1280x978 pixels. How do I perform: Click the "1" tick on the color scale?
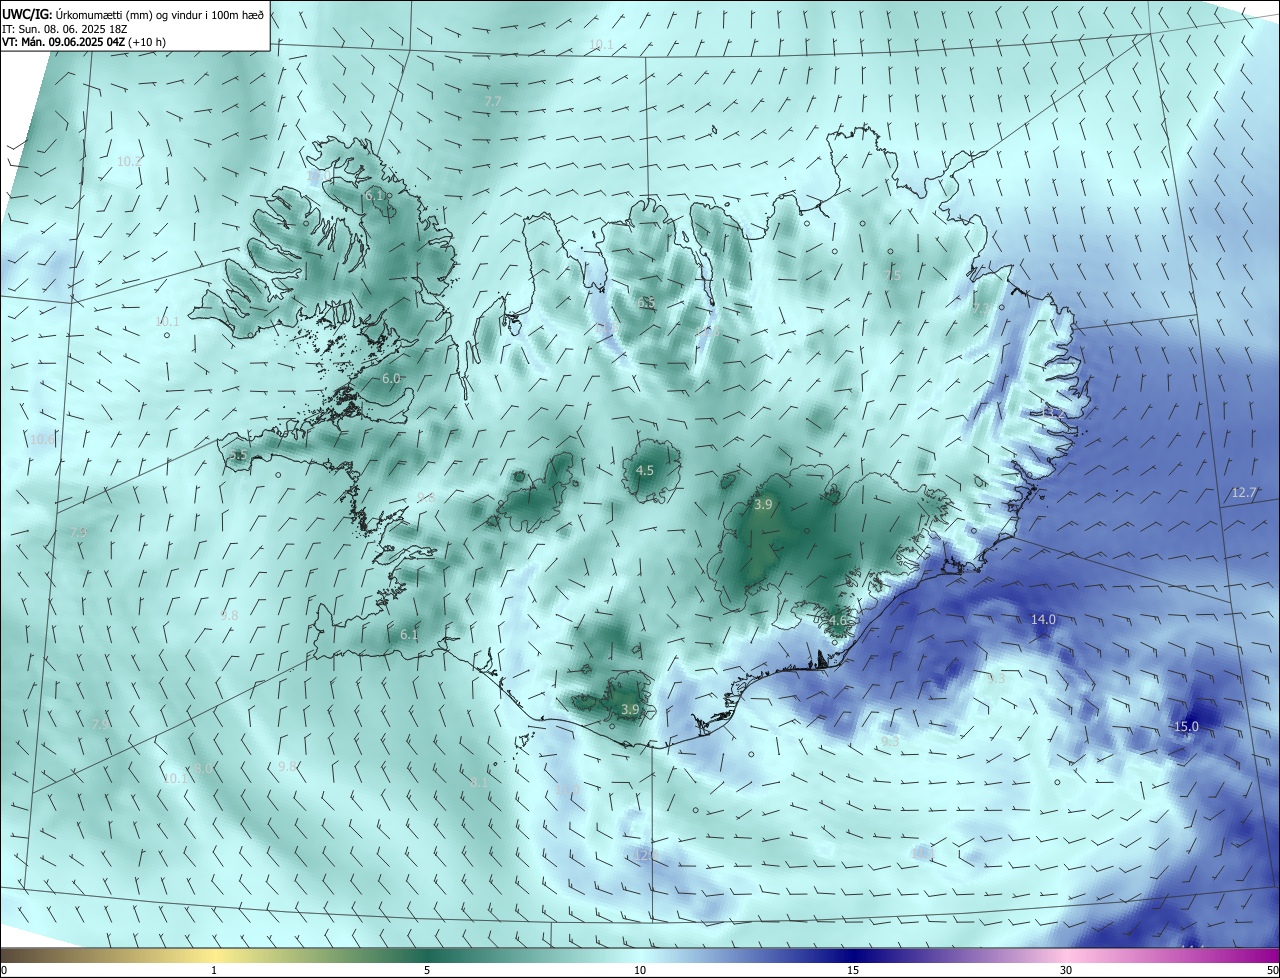click(214, 970)
